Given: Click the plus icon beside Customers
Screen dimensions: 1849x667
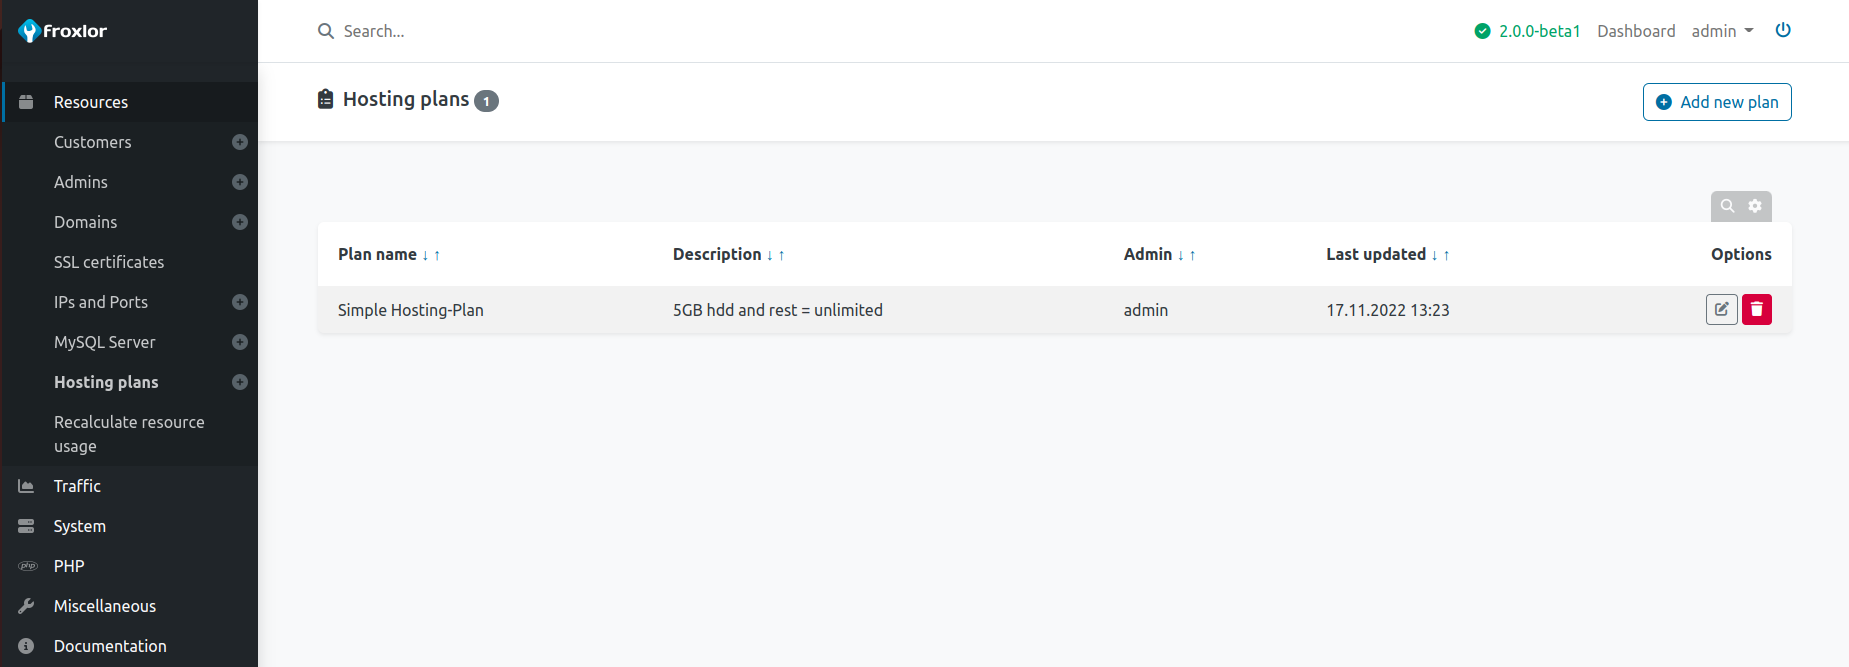Looking at the screenshot, I should click(240, 142).
